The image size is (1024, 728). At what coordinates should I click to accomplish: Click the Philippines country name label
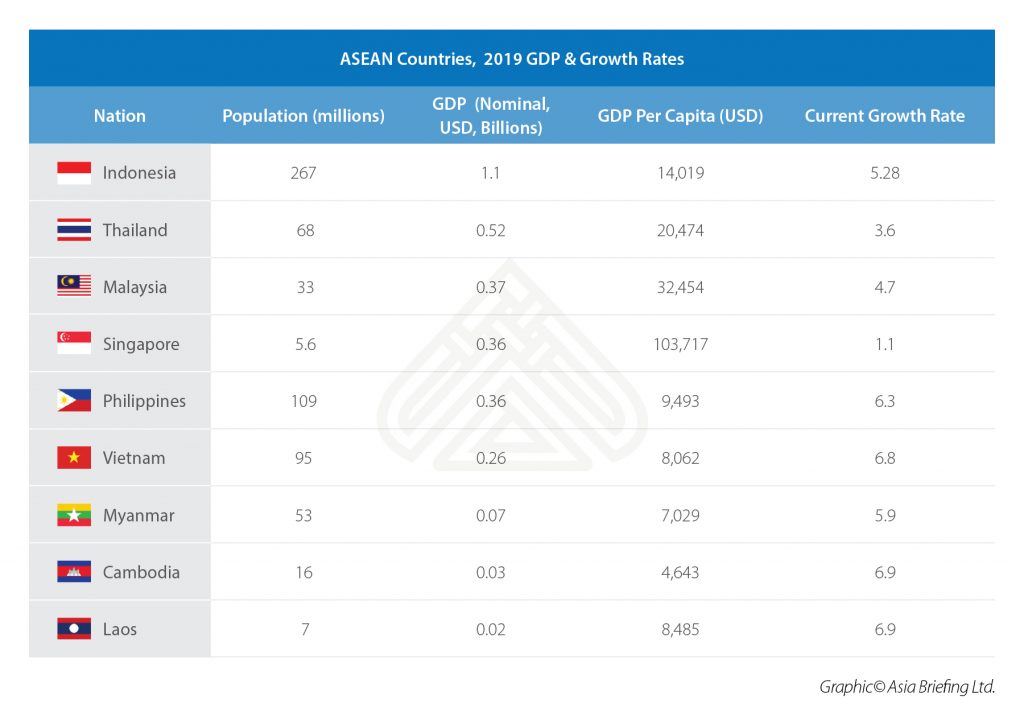(144, 401)
